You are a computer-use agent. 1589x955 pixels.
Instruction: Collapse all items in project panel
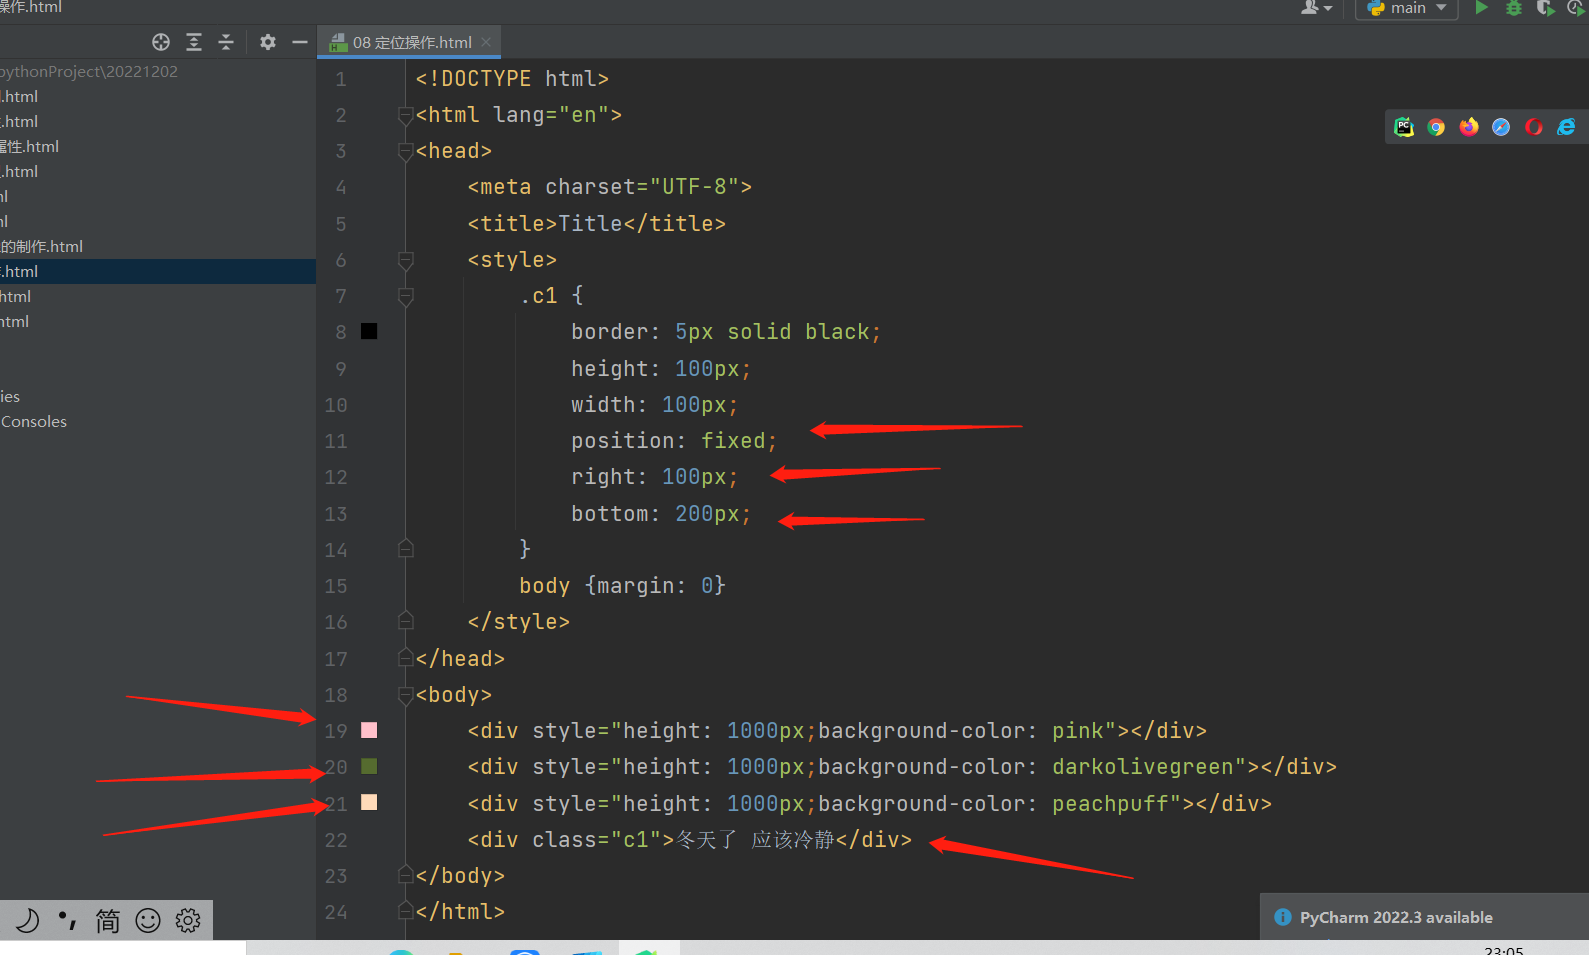click(226, 42)
